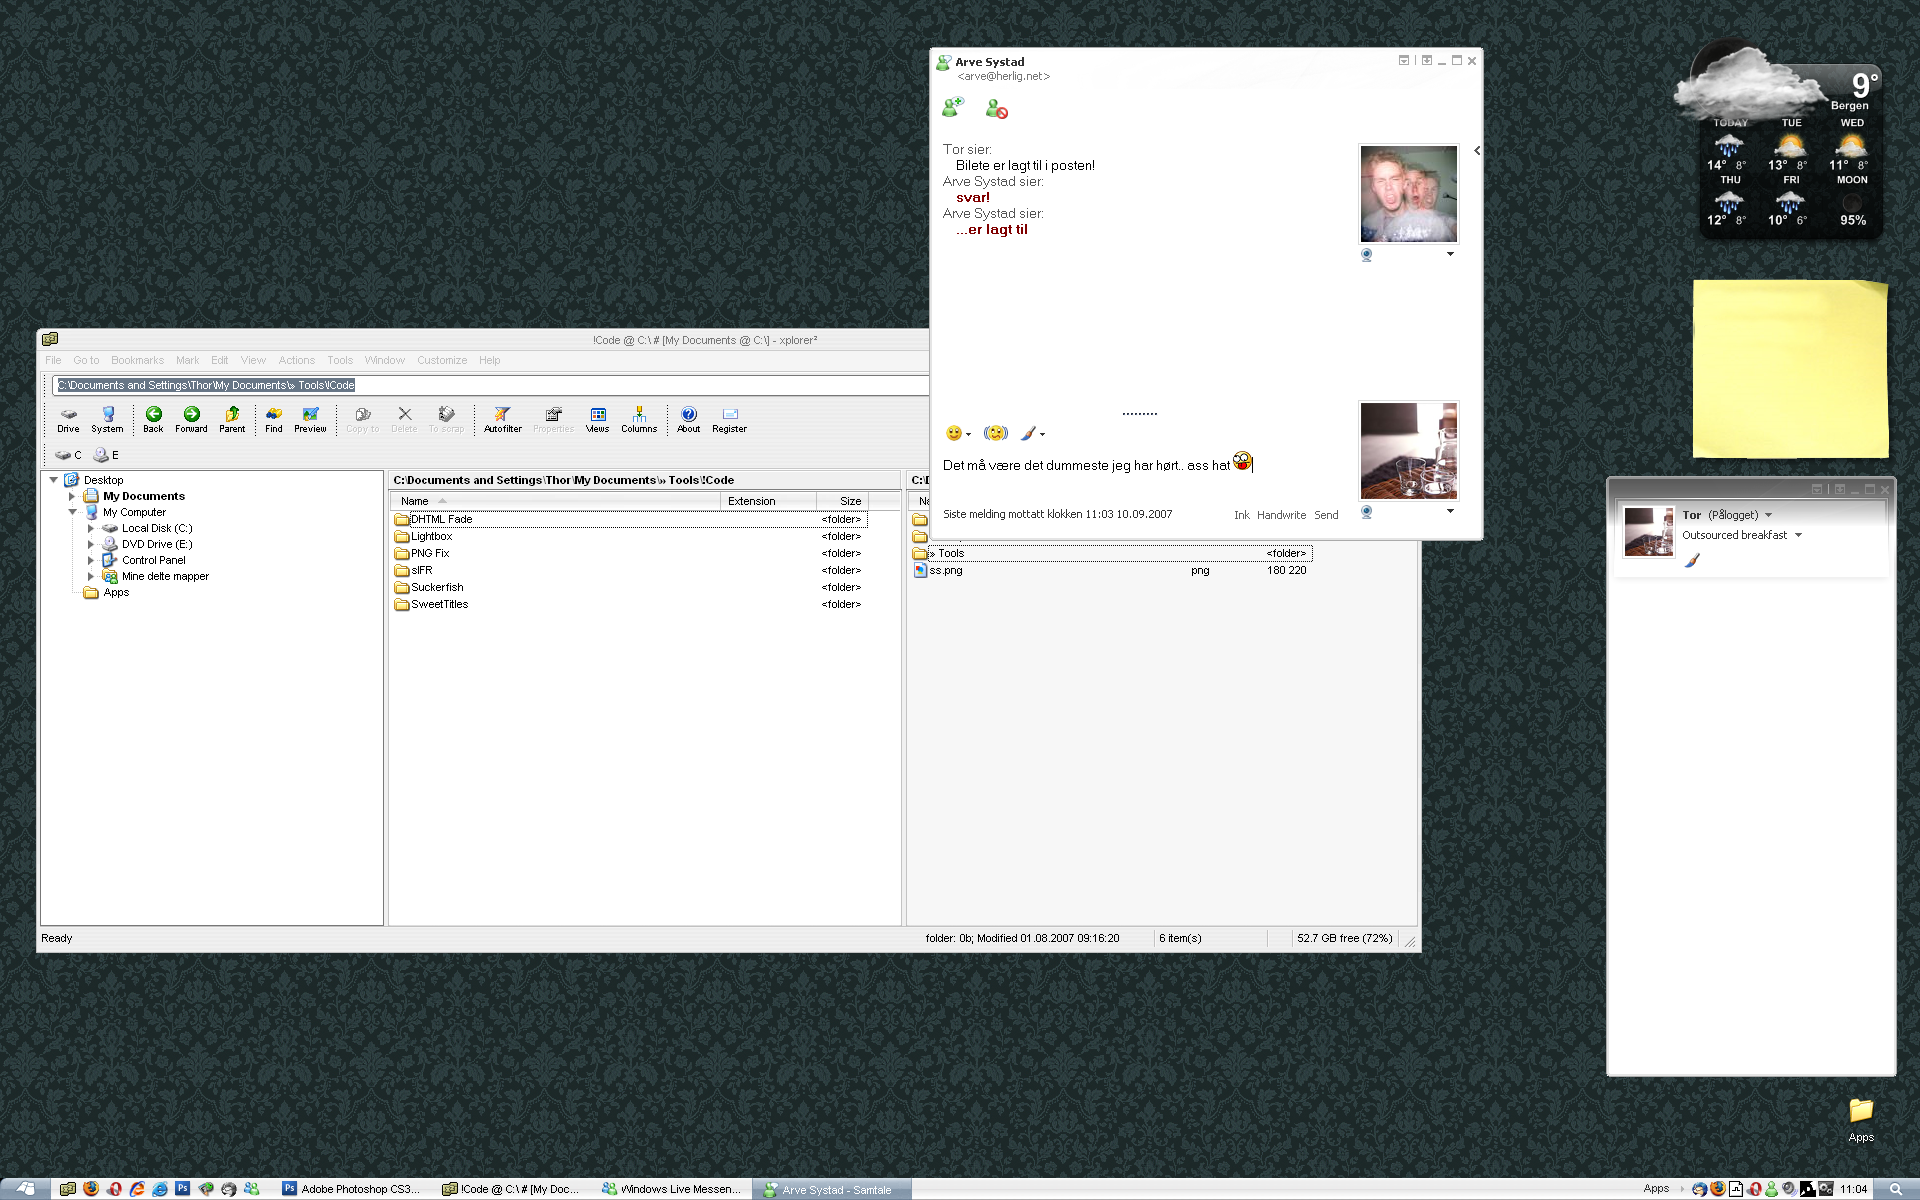Image resolution: width=1920 pixels, height=1200 pixels.
Task: Collapse the Desktop tree node
Action: [54, 480]
